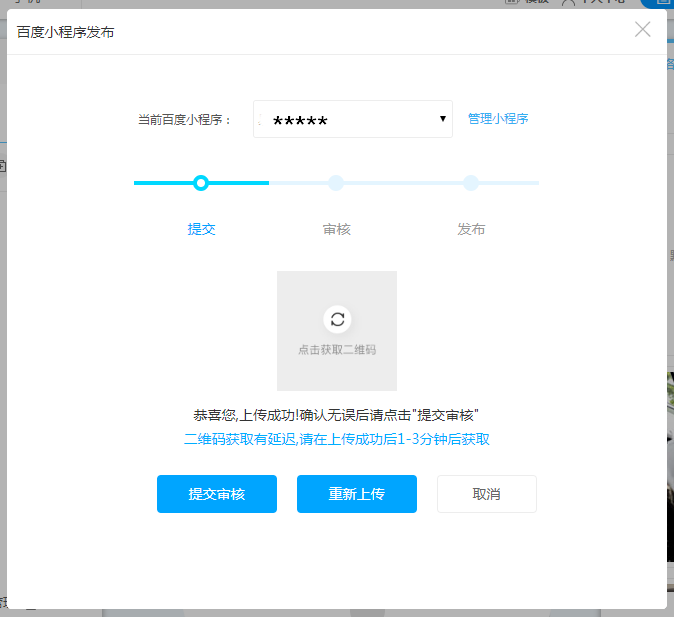674x617 pixels.
Task: Click the 审核 step circle marker
Action: [x=336, y=183]
